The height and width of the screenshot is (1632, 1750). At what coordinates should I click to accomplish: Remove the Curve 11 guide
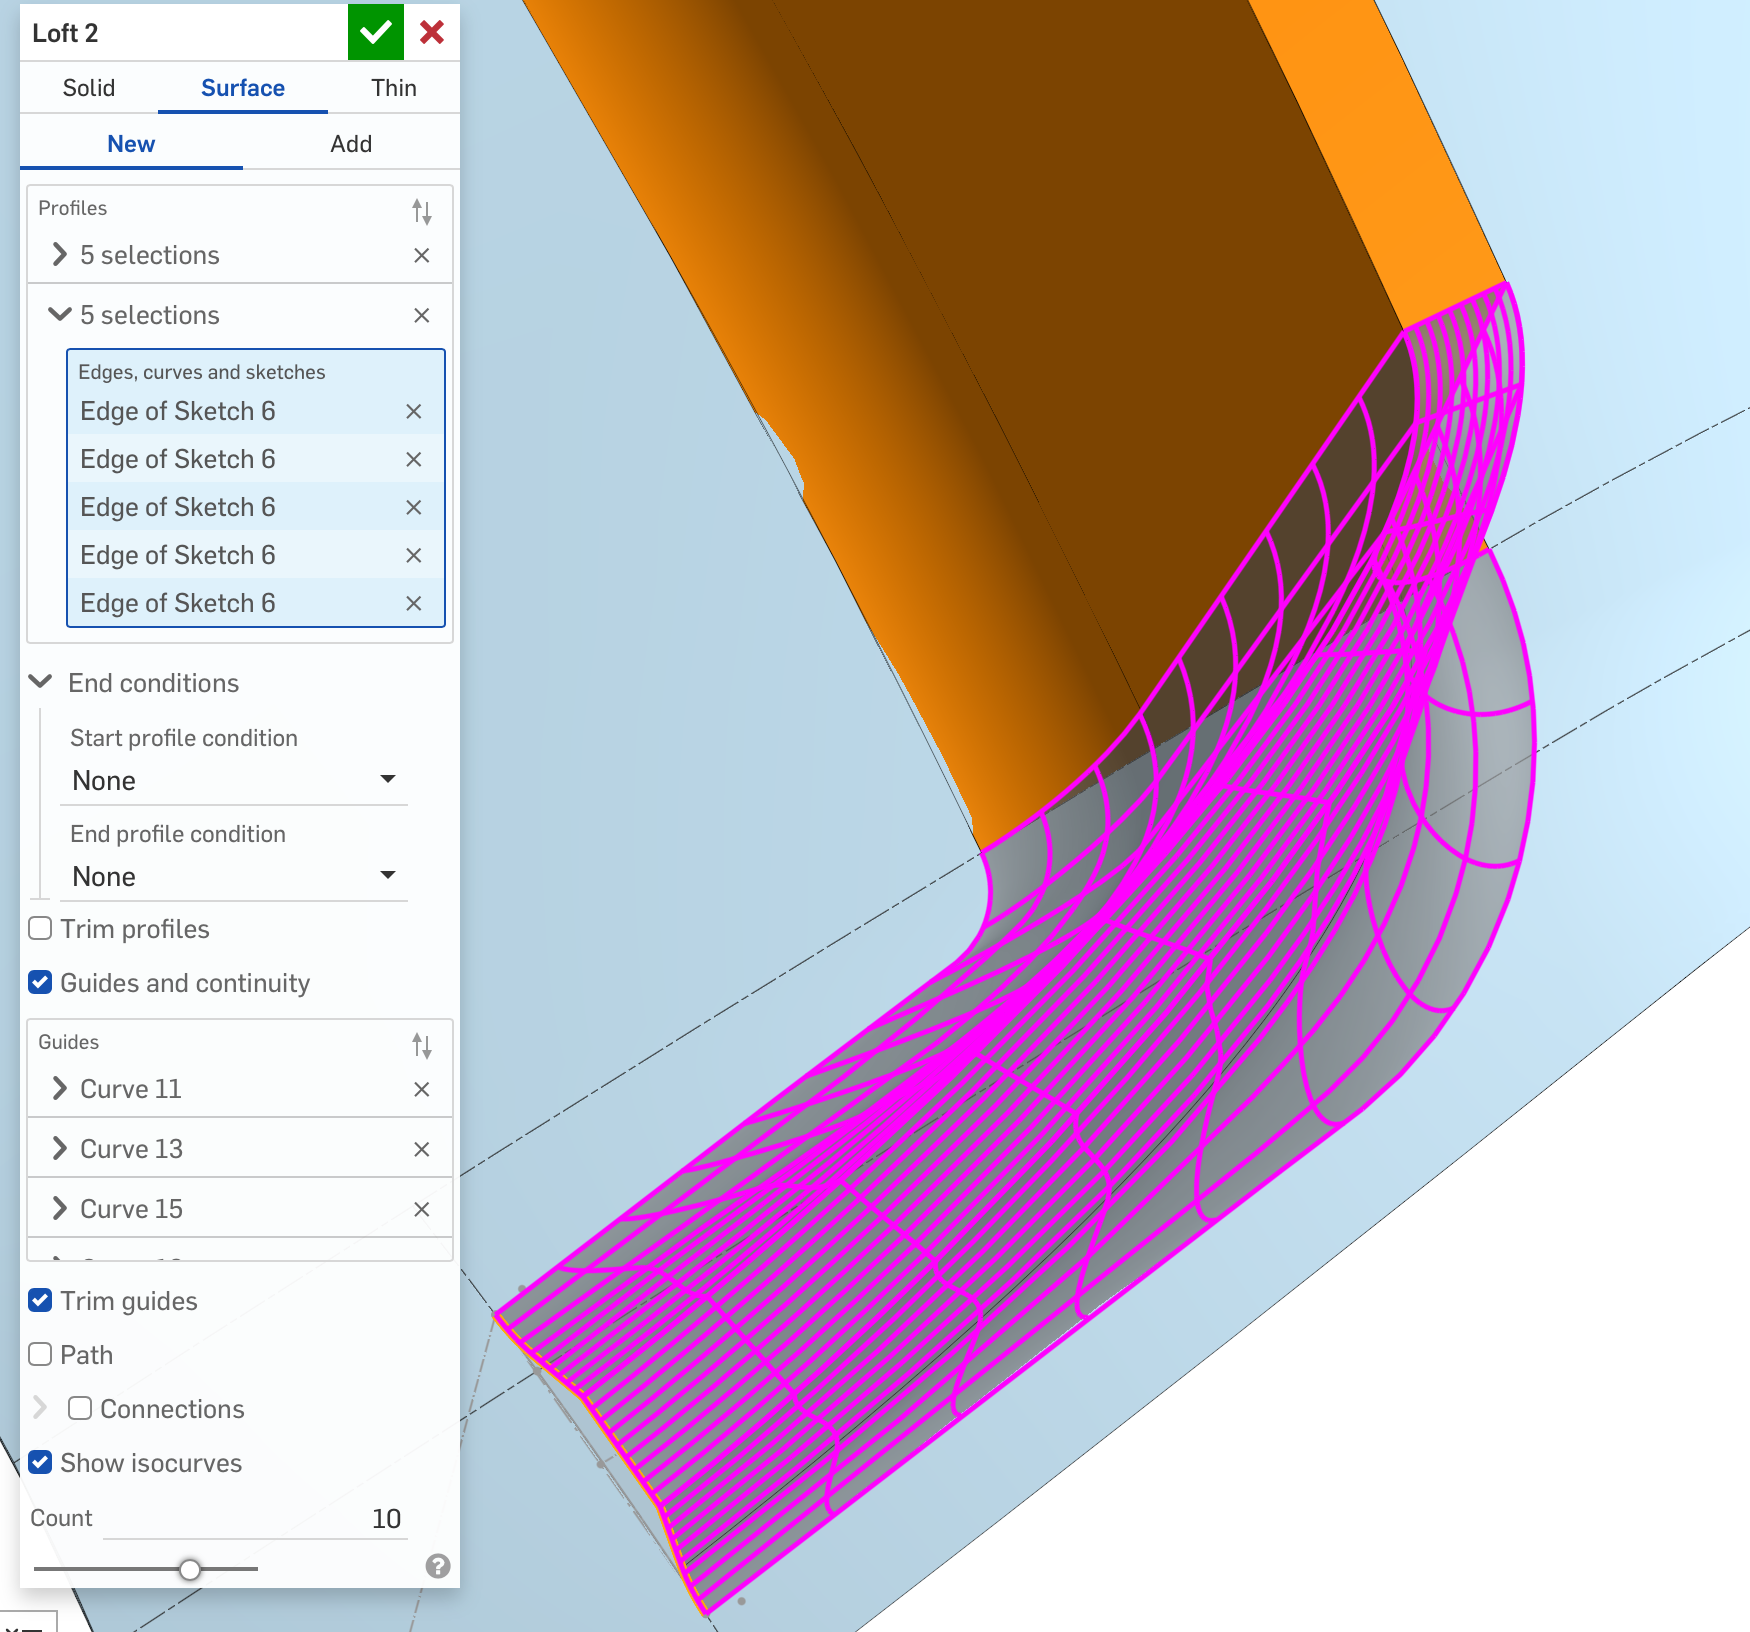pyautogui.click(x=422, y=1089)
